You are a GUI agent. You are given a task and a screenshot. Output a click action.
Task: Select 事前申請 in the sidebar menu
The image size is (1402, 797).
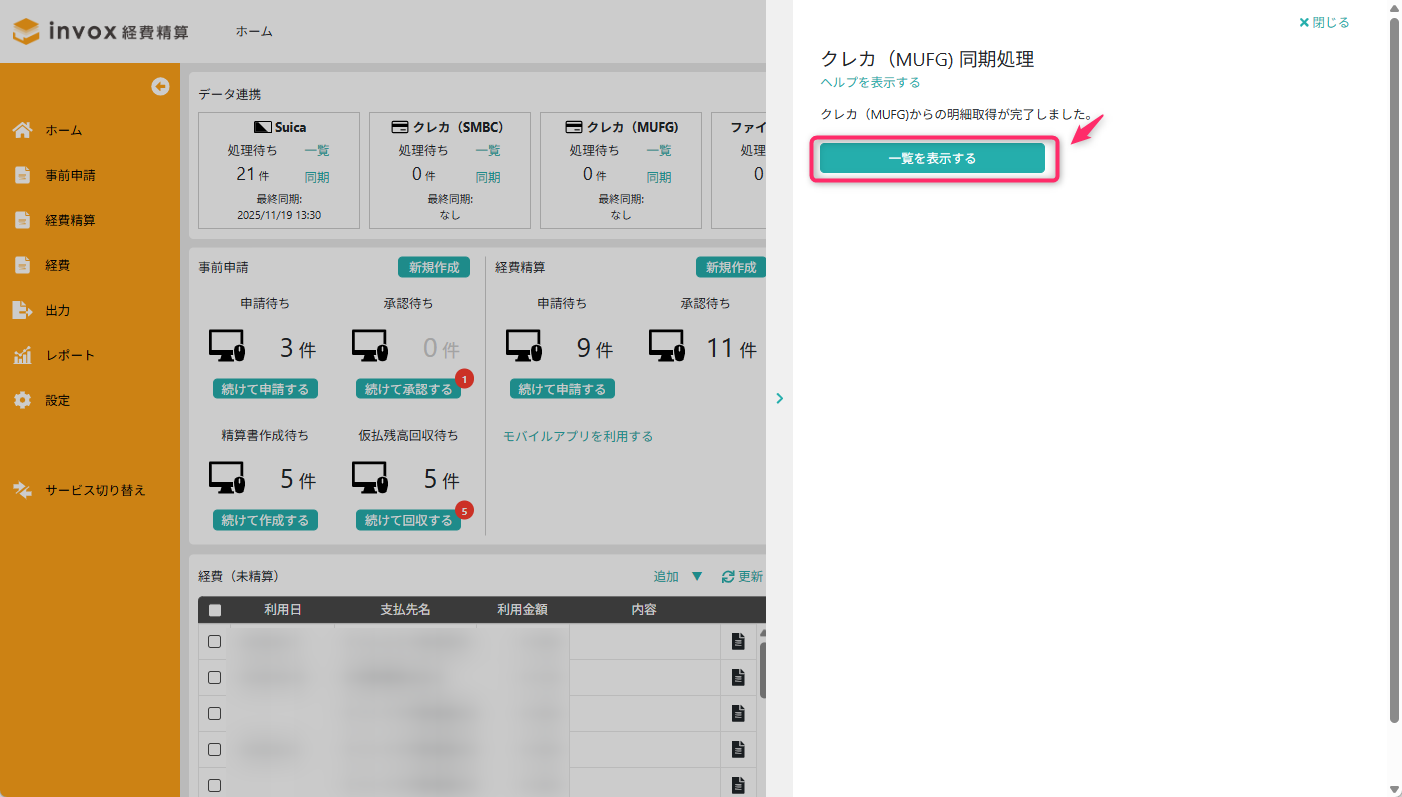coord(70,175)
